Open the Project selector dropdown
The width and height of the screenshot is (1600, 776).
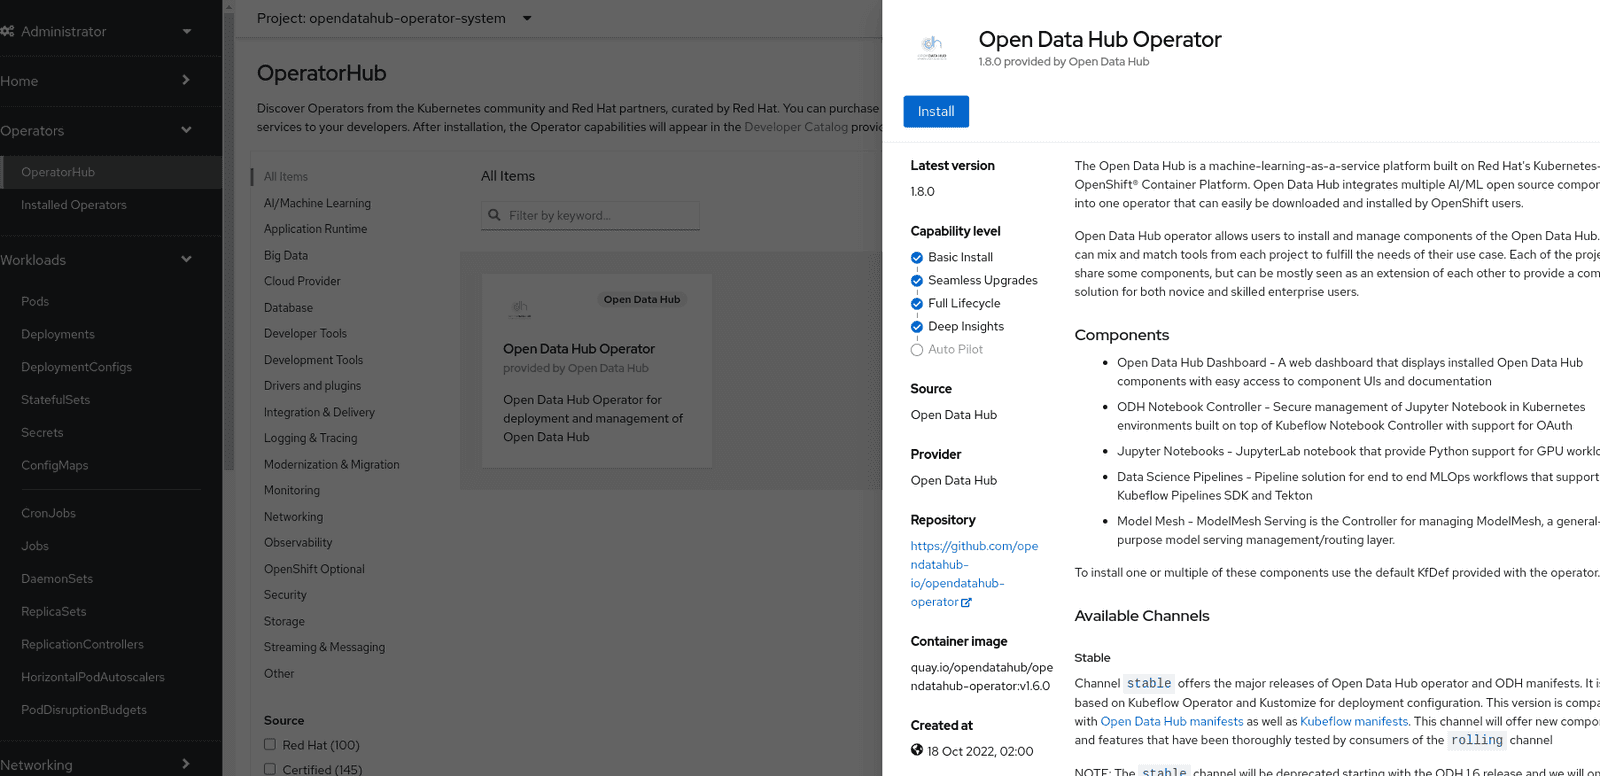[395, 18]
